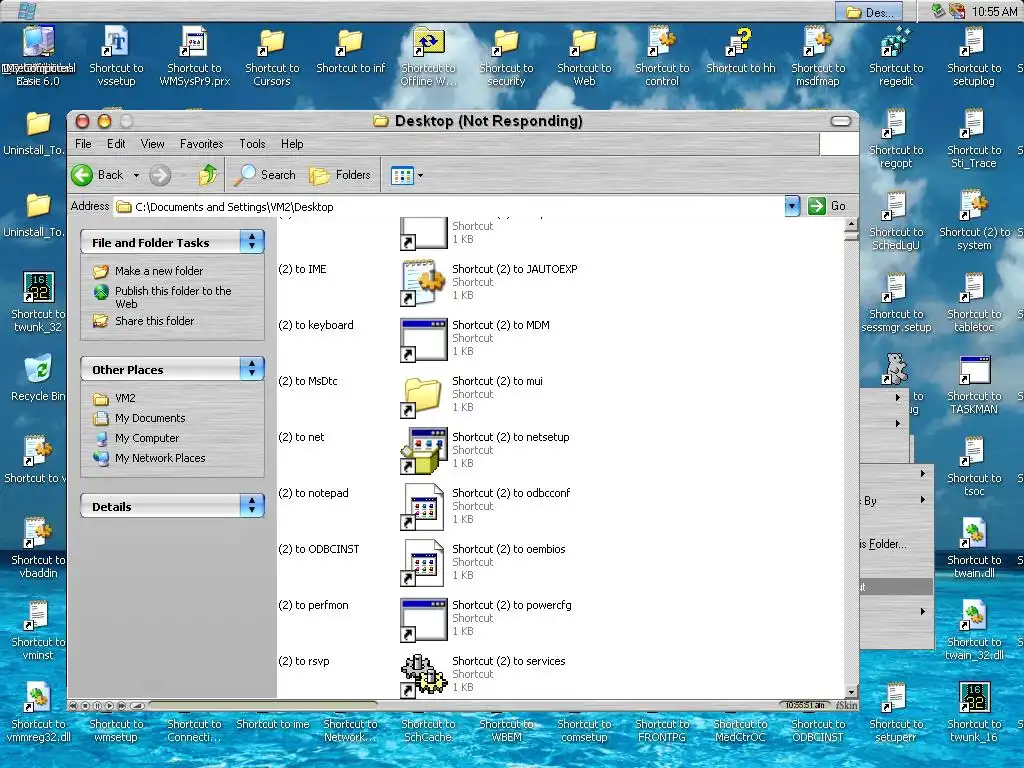Select Shortcut to twain.dll desktop icon
The height and width of the screenshot is (768, 1024).
(974, 549)
